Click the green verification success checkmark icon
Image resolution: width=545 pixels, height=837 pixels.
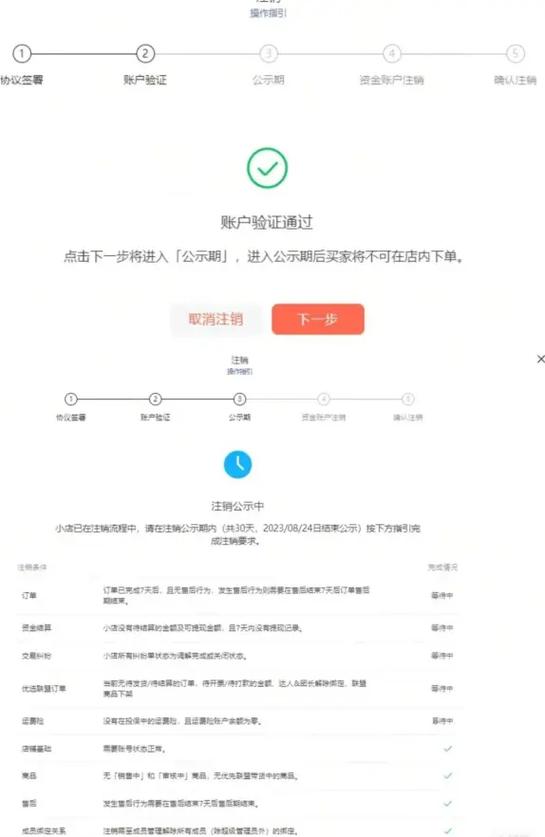(267, 168)
